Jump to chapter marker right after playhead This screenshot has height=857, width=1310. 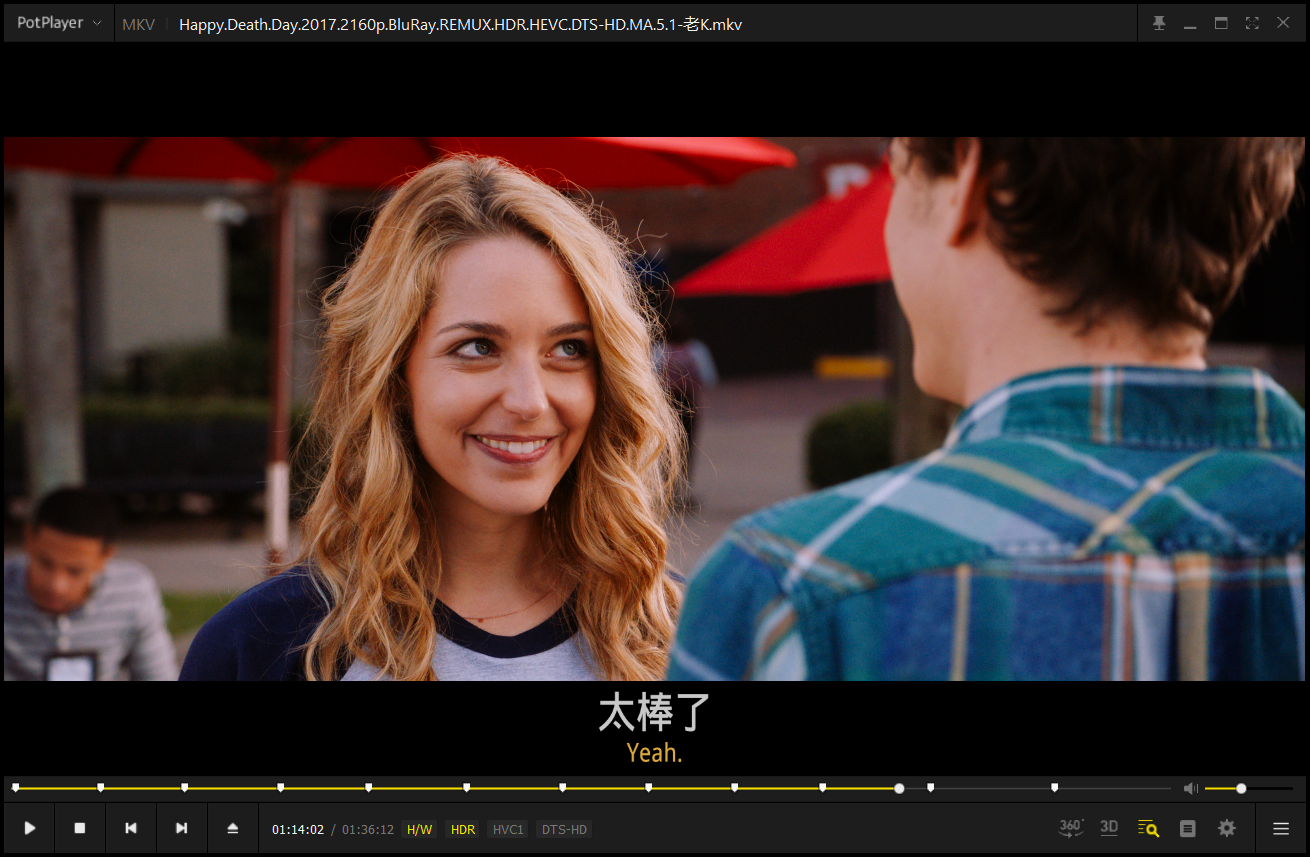point(931,788)
